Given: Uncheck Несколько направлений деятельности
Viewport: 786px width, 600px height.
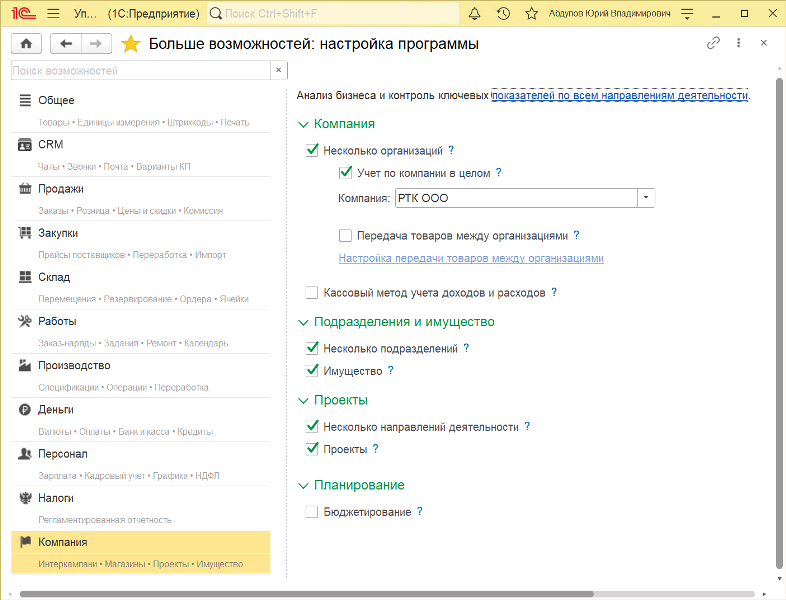Looking at the screenshot, I should [x=312, y=427].
